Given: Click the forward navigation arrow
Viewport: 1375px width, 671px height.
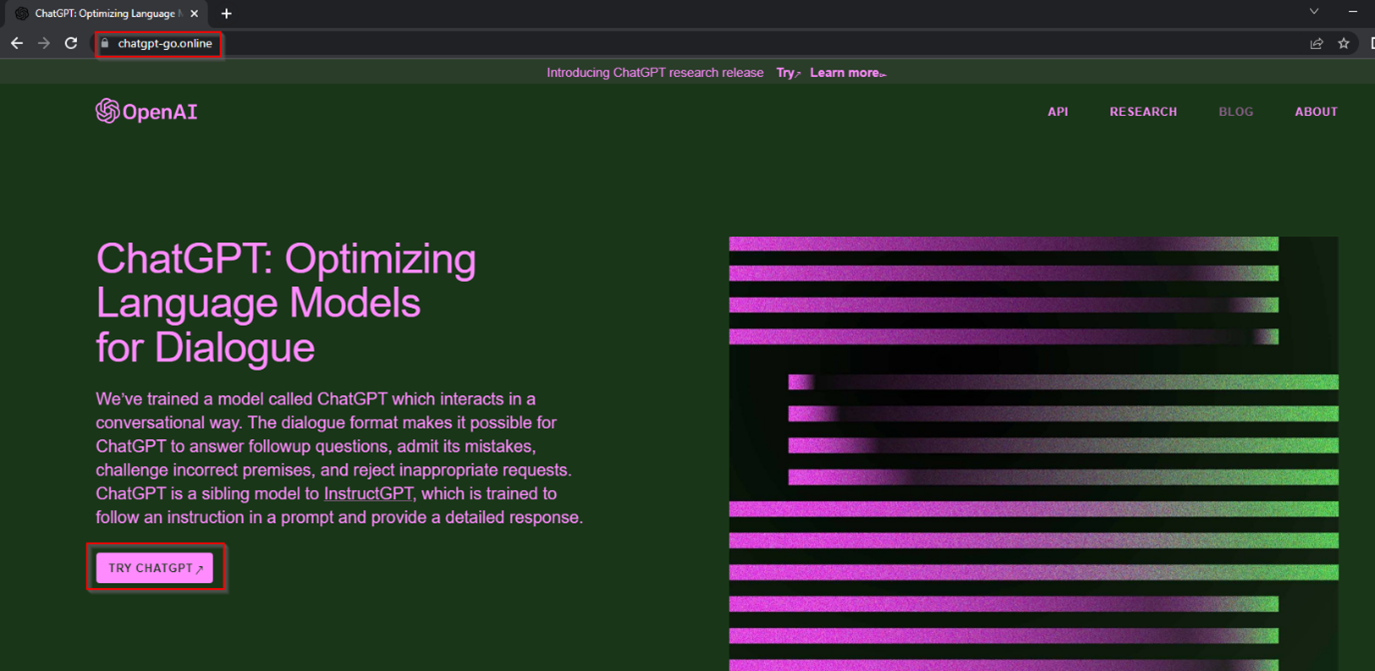Looking at the screenshot, I should coord(42,43).
